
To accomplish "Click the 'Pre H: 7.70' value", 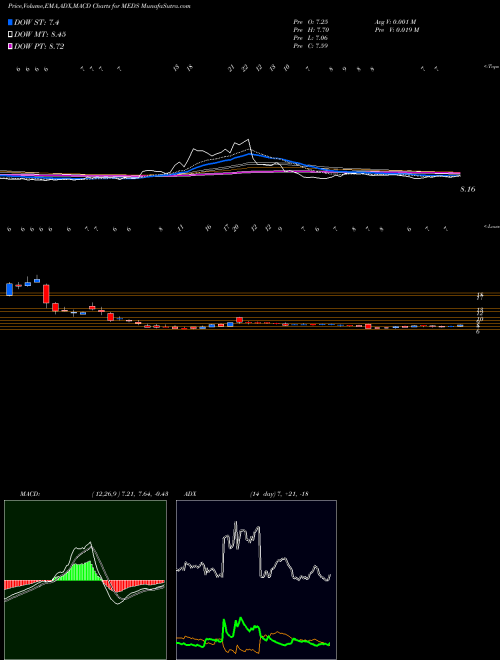I will tap(311, 29).
